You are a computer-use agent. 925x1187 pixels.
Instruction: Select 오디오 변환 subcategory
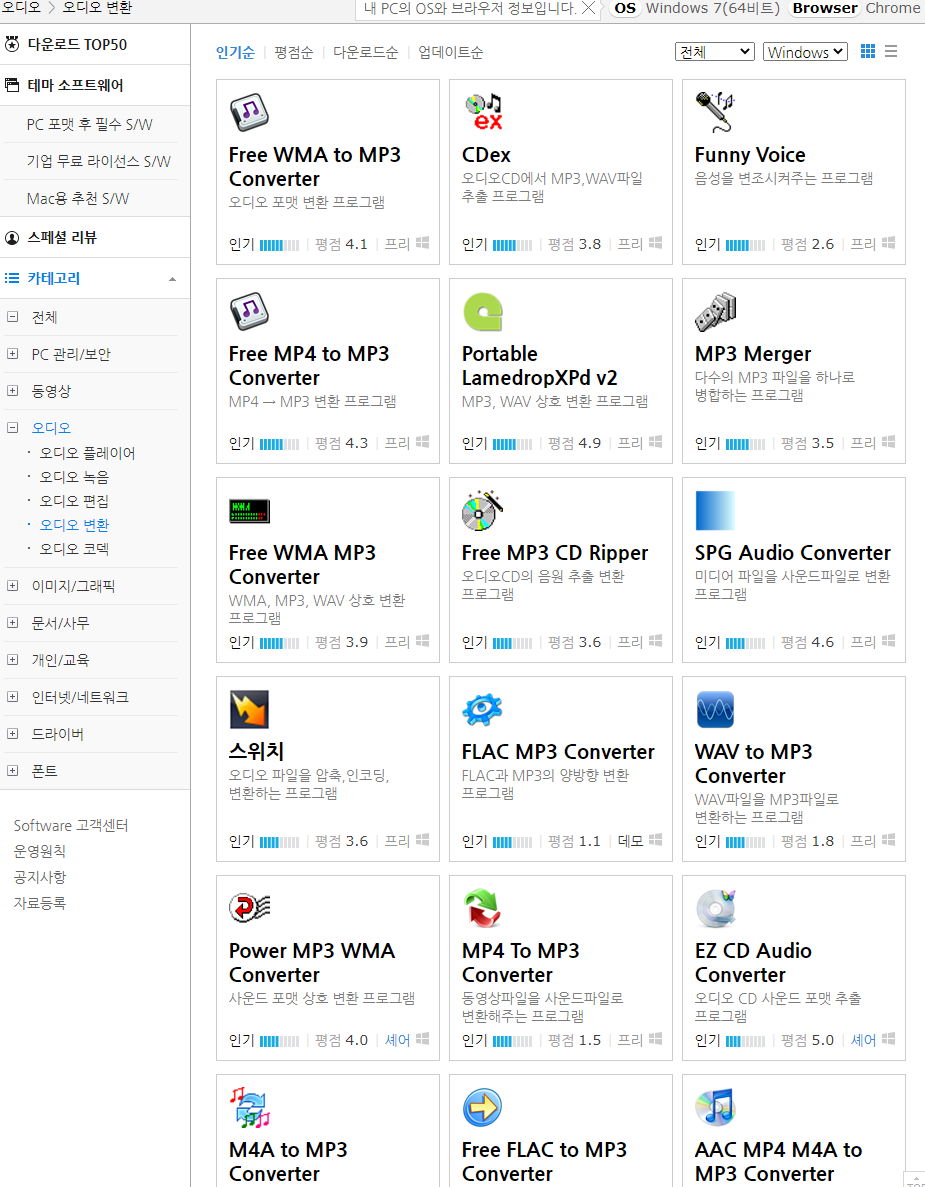(74, 525)
